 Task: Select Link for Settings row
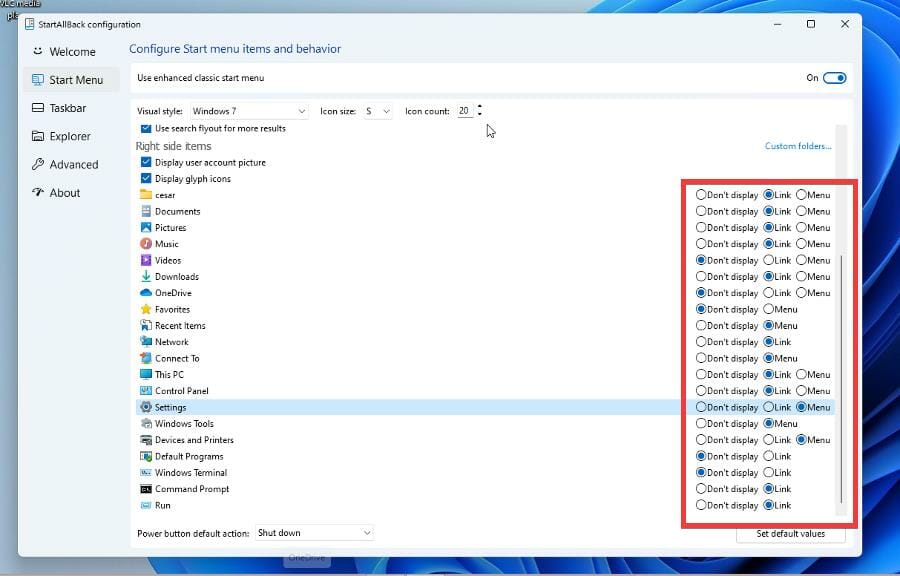click(769, 407)
